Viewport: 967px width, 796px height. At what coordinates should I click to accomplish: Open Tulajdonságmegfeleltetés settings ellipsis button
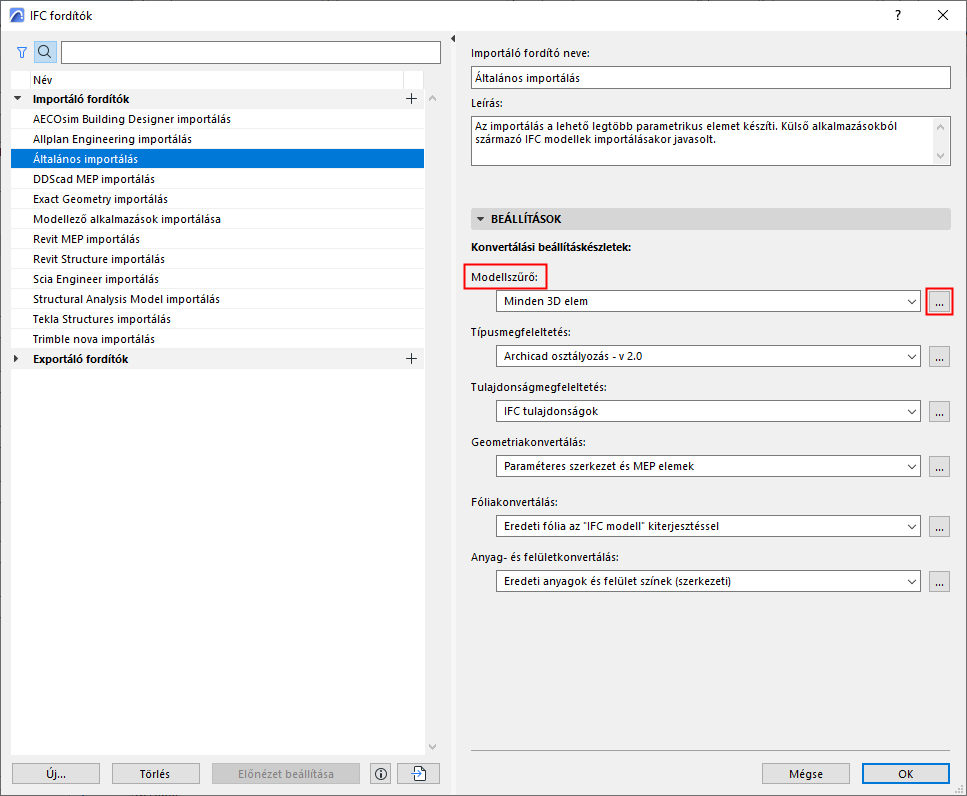tap(939, 411)
